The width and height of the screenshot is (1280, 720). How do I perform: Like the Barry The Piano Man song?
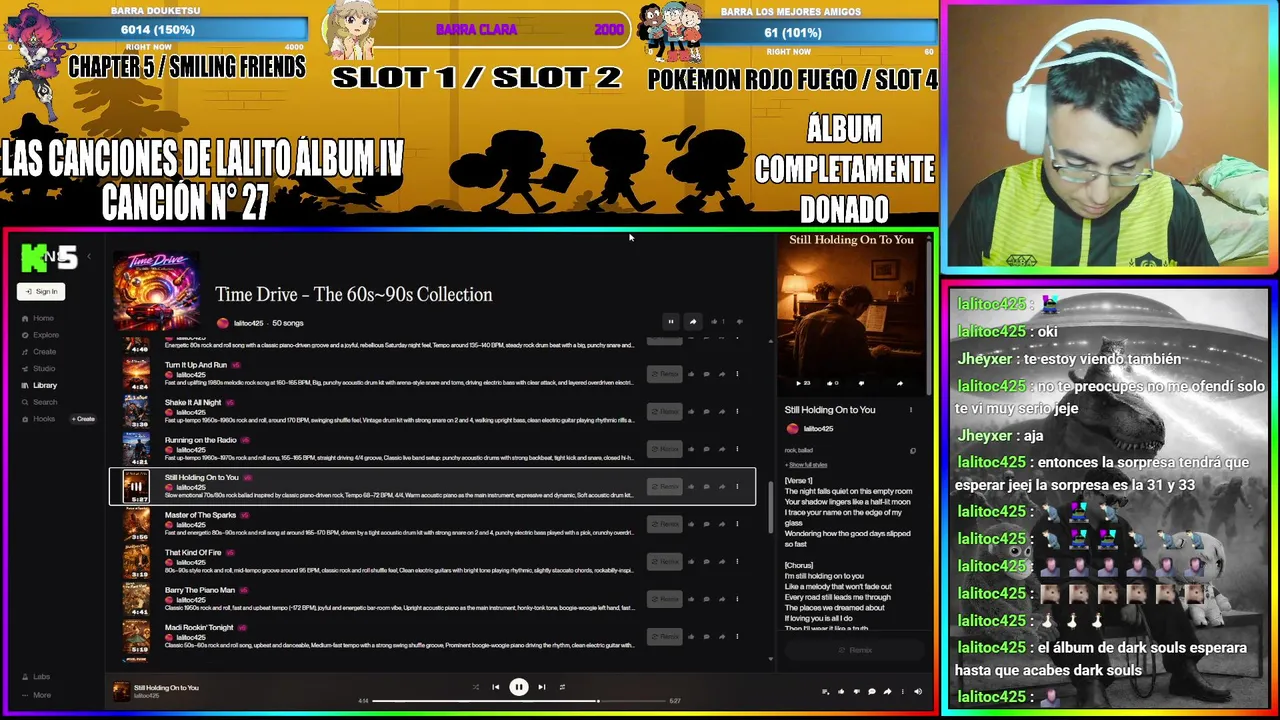click(691, 599)
